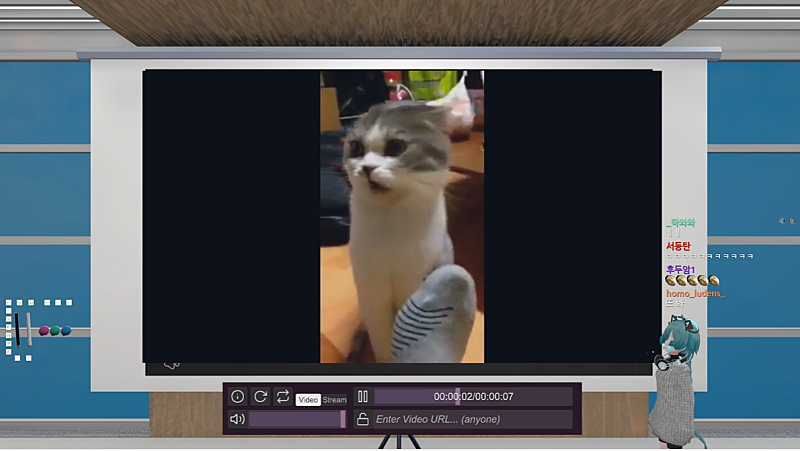The height and width of the screenshot is (451, 800).
Task: Open the video player info button
Action: click(x=237, y=396)
